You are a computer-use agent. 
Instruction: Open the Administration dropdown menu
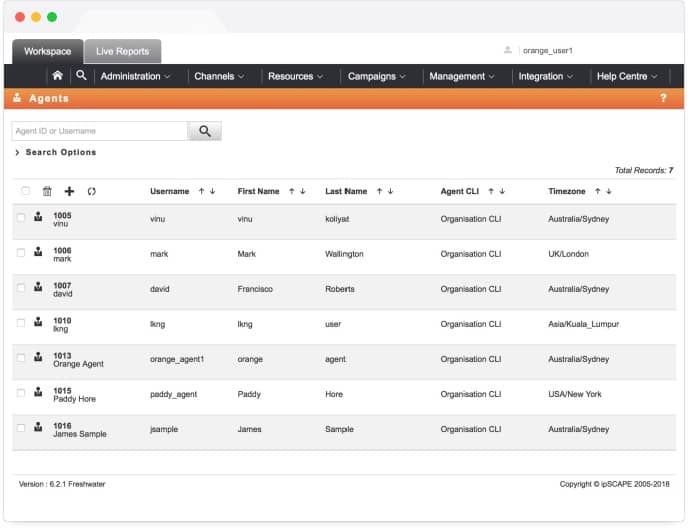click(x=135, y=76)
